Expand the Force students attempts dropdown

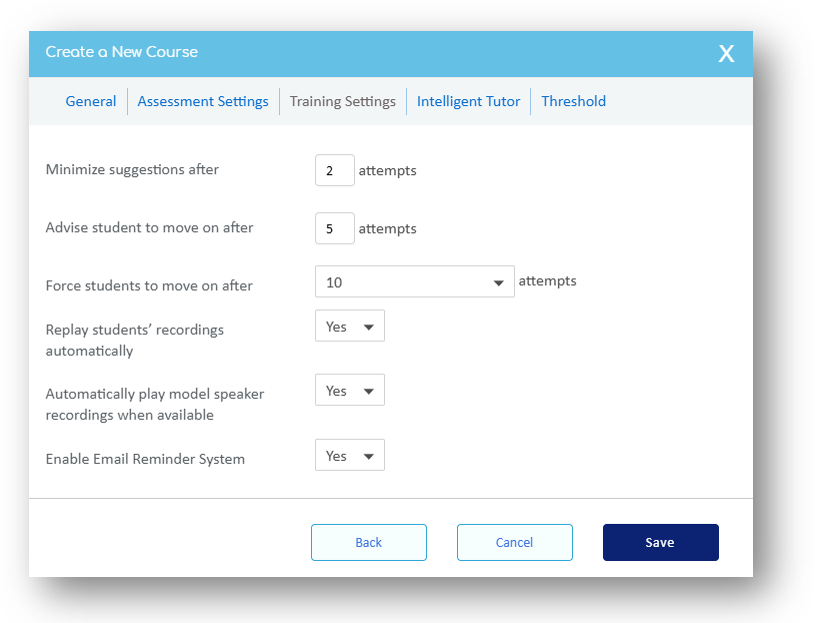(x=414, y=282)
